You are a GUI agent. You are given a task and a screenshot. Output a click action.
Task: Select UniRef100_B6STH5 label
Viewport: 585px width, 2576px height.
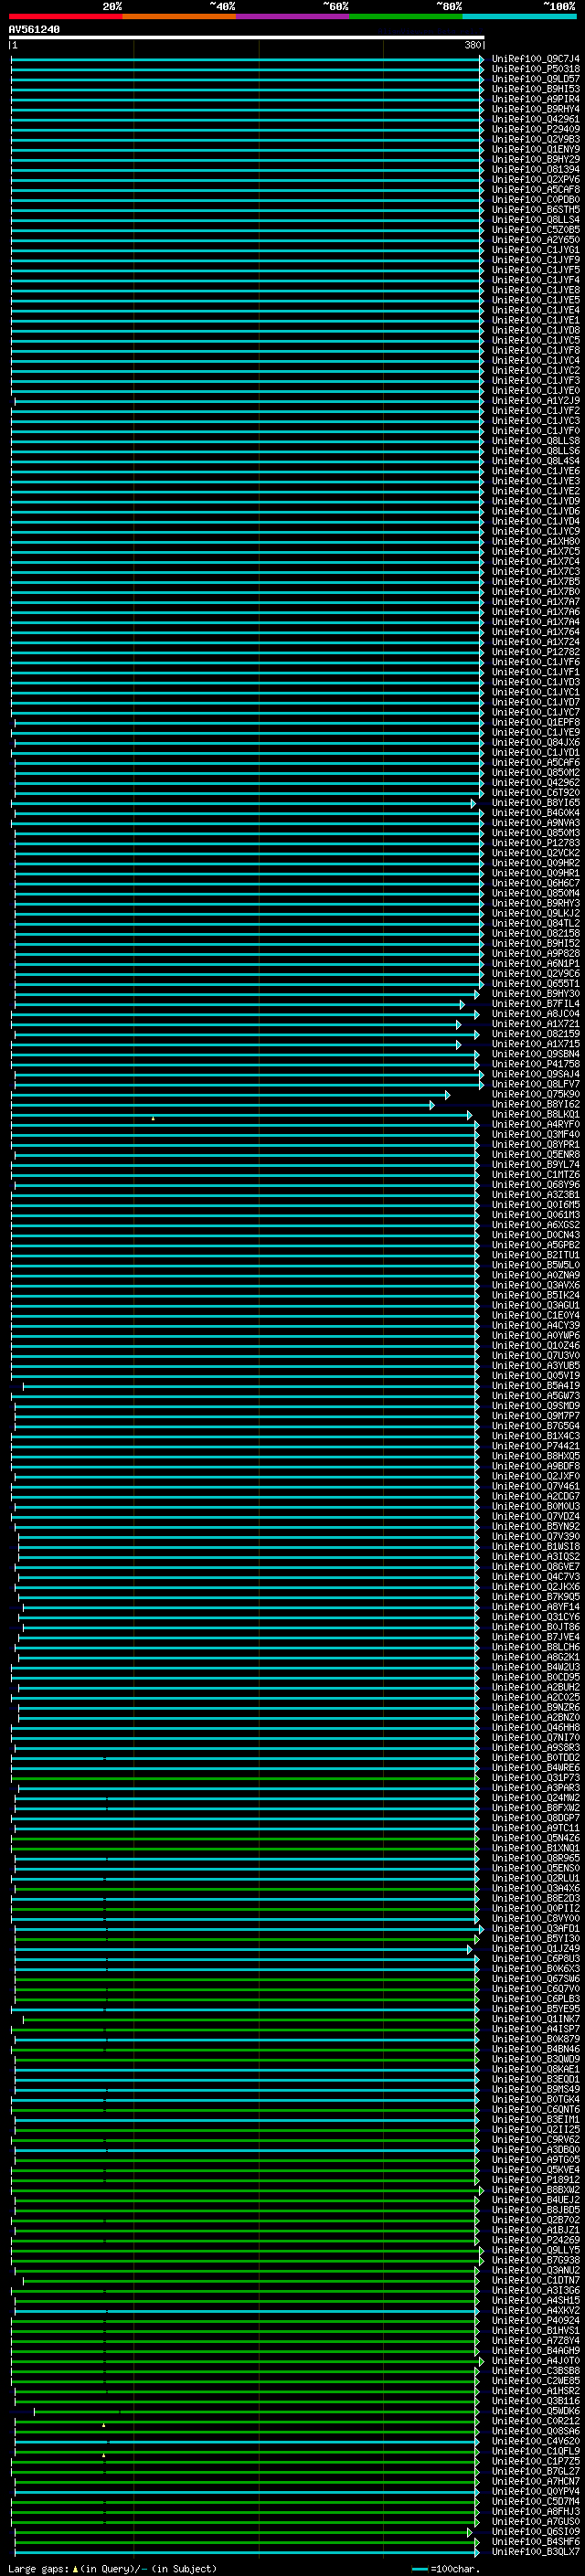coord(535,209)
